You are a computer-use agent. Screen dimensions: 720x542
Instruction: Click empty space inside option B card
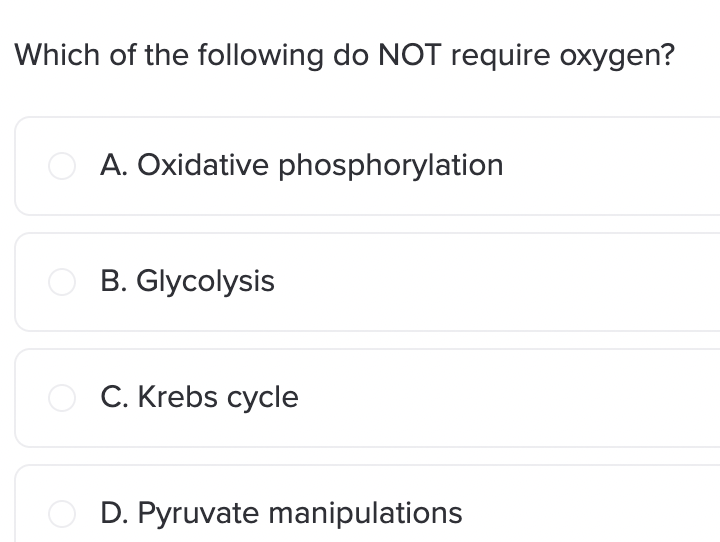tap(496, 282)
